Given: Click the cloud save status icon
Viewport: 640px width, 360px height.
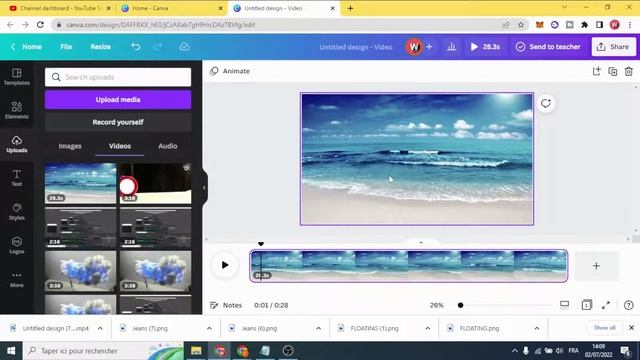Looking at the screenshot, I should click(x=184, y=47).
